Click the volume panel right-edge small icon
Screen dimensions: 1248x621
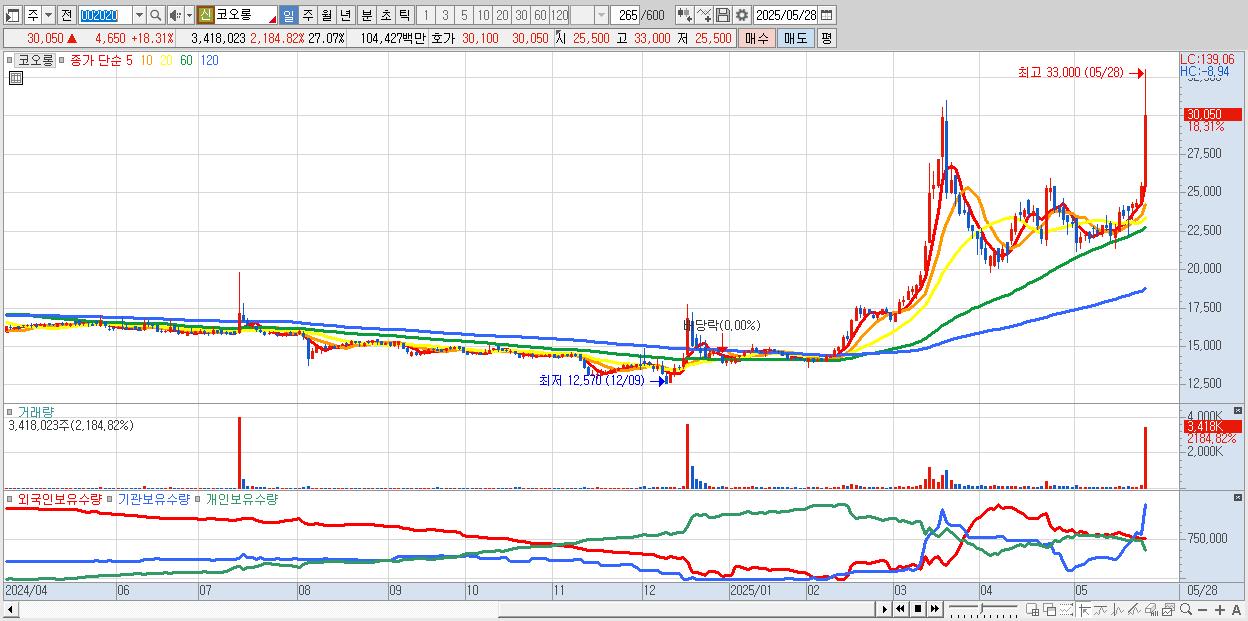1240,410
